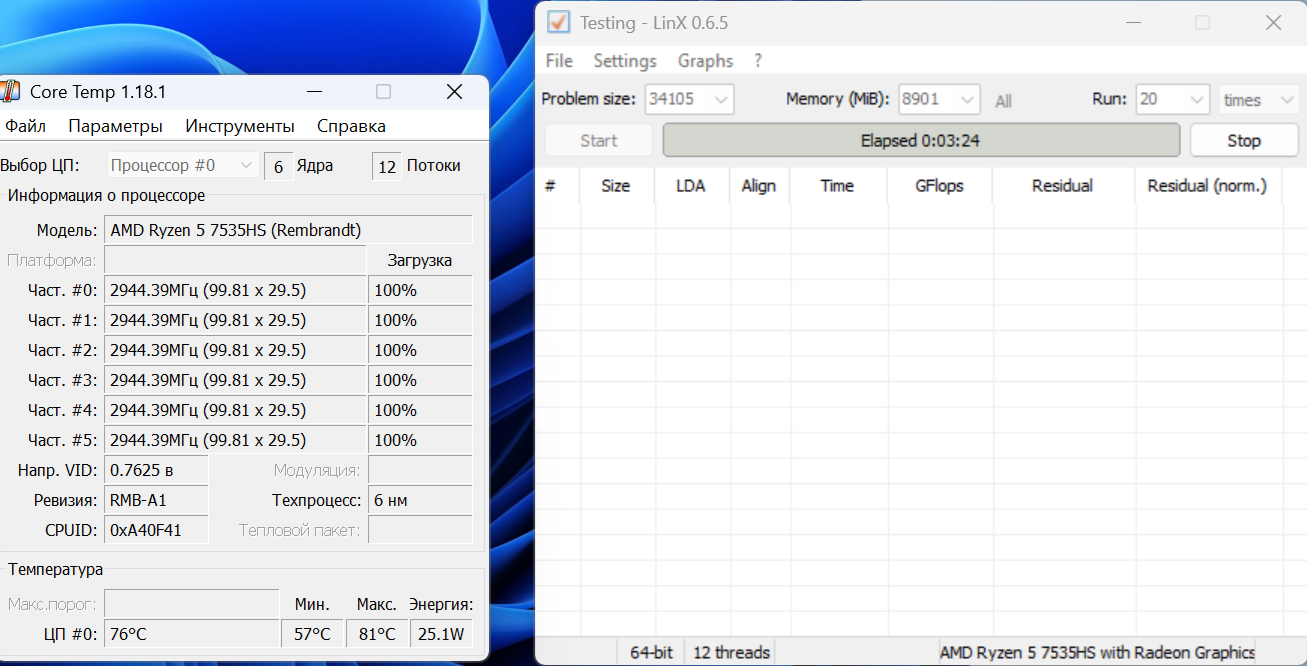Click the LDA column header
The image size is (1307, 666).
[x=691, y=186]
